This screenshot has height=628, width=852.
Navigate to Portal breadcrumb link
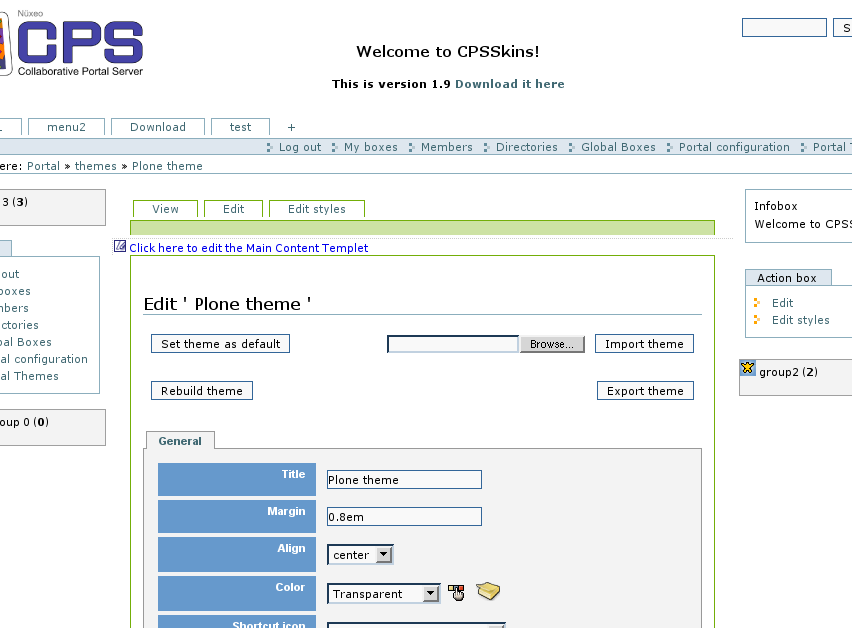click(x=43, y=166)
